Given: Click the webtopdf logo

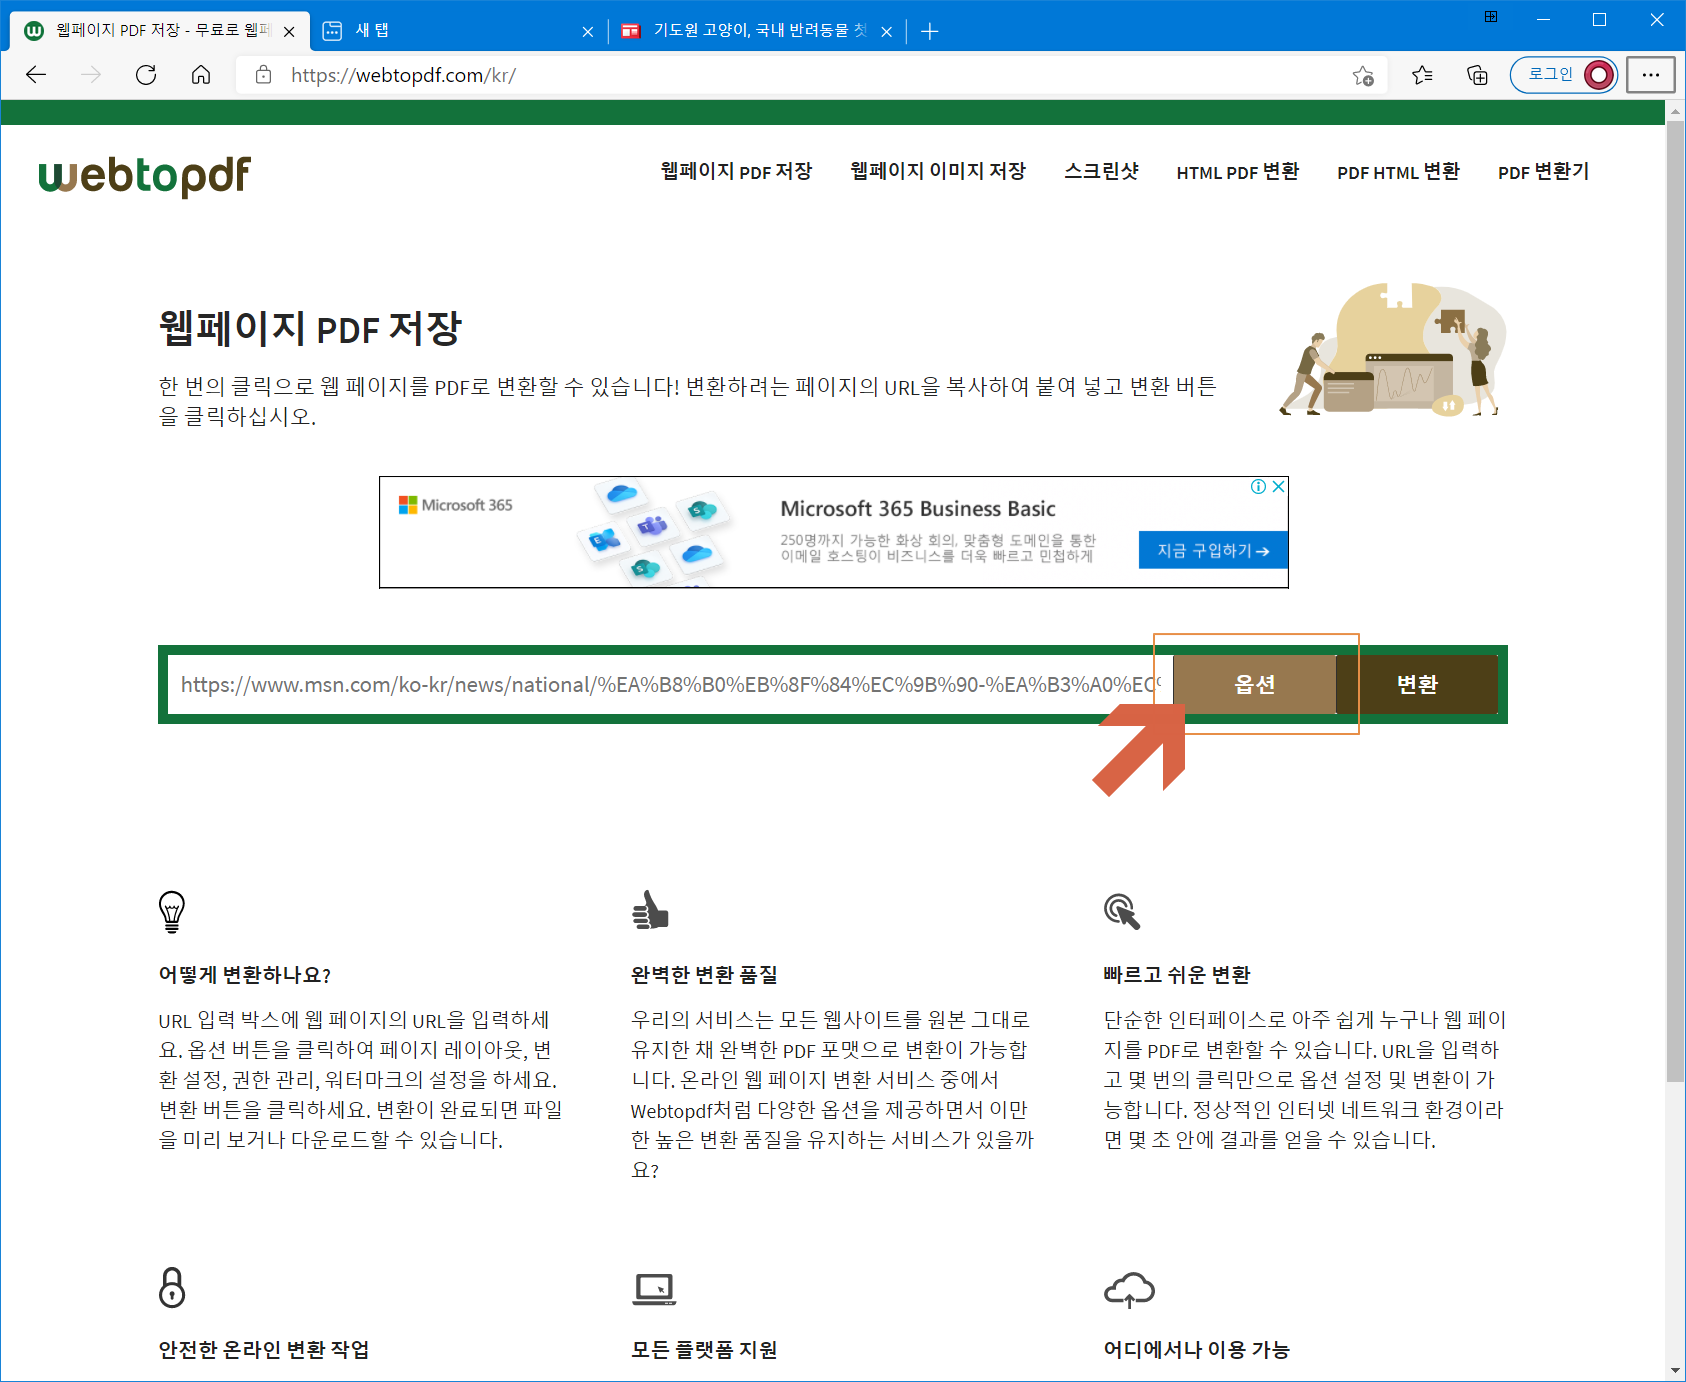Looking at the screenshot, I should (x=144, y=176).
